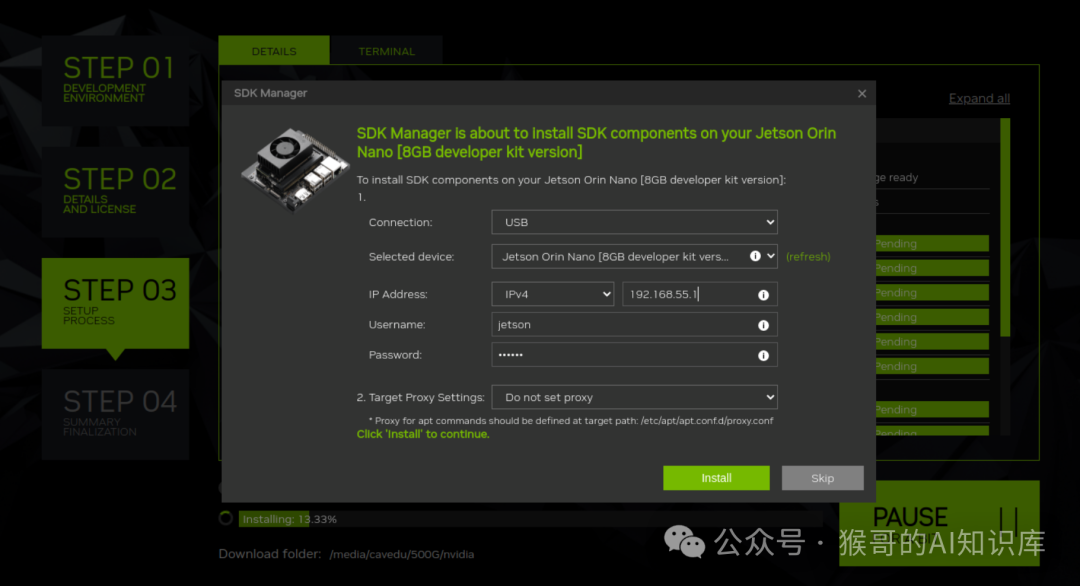Click the info icon in Password field
The height and width of the screenshot is (586, 1080).
point(763,355)
